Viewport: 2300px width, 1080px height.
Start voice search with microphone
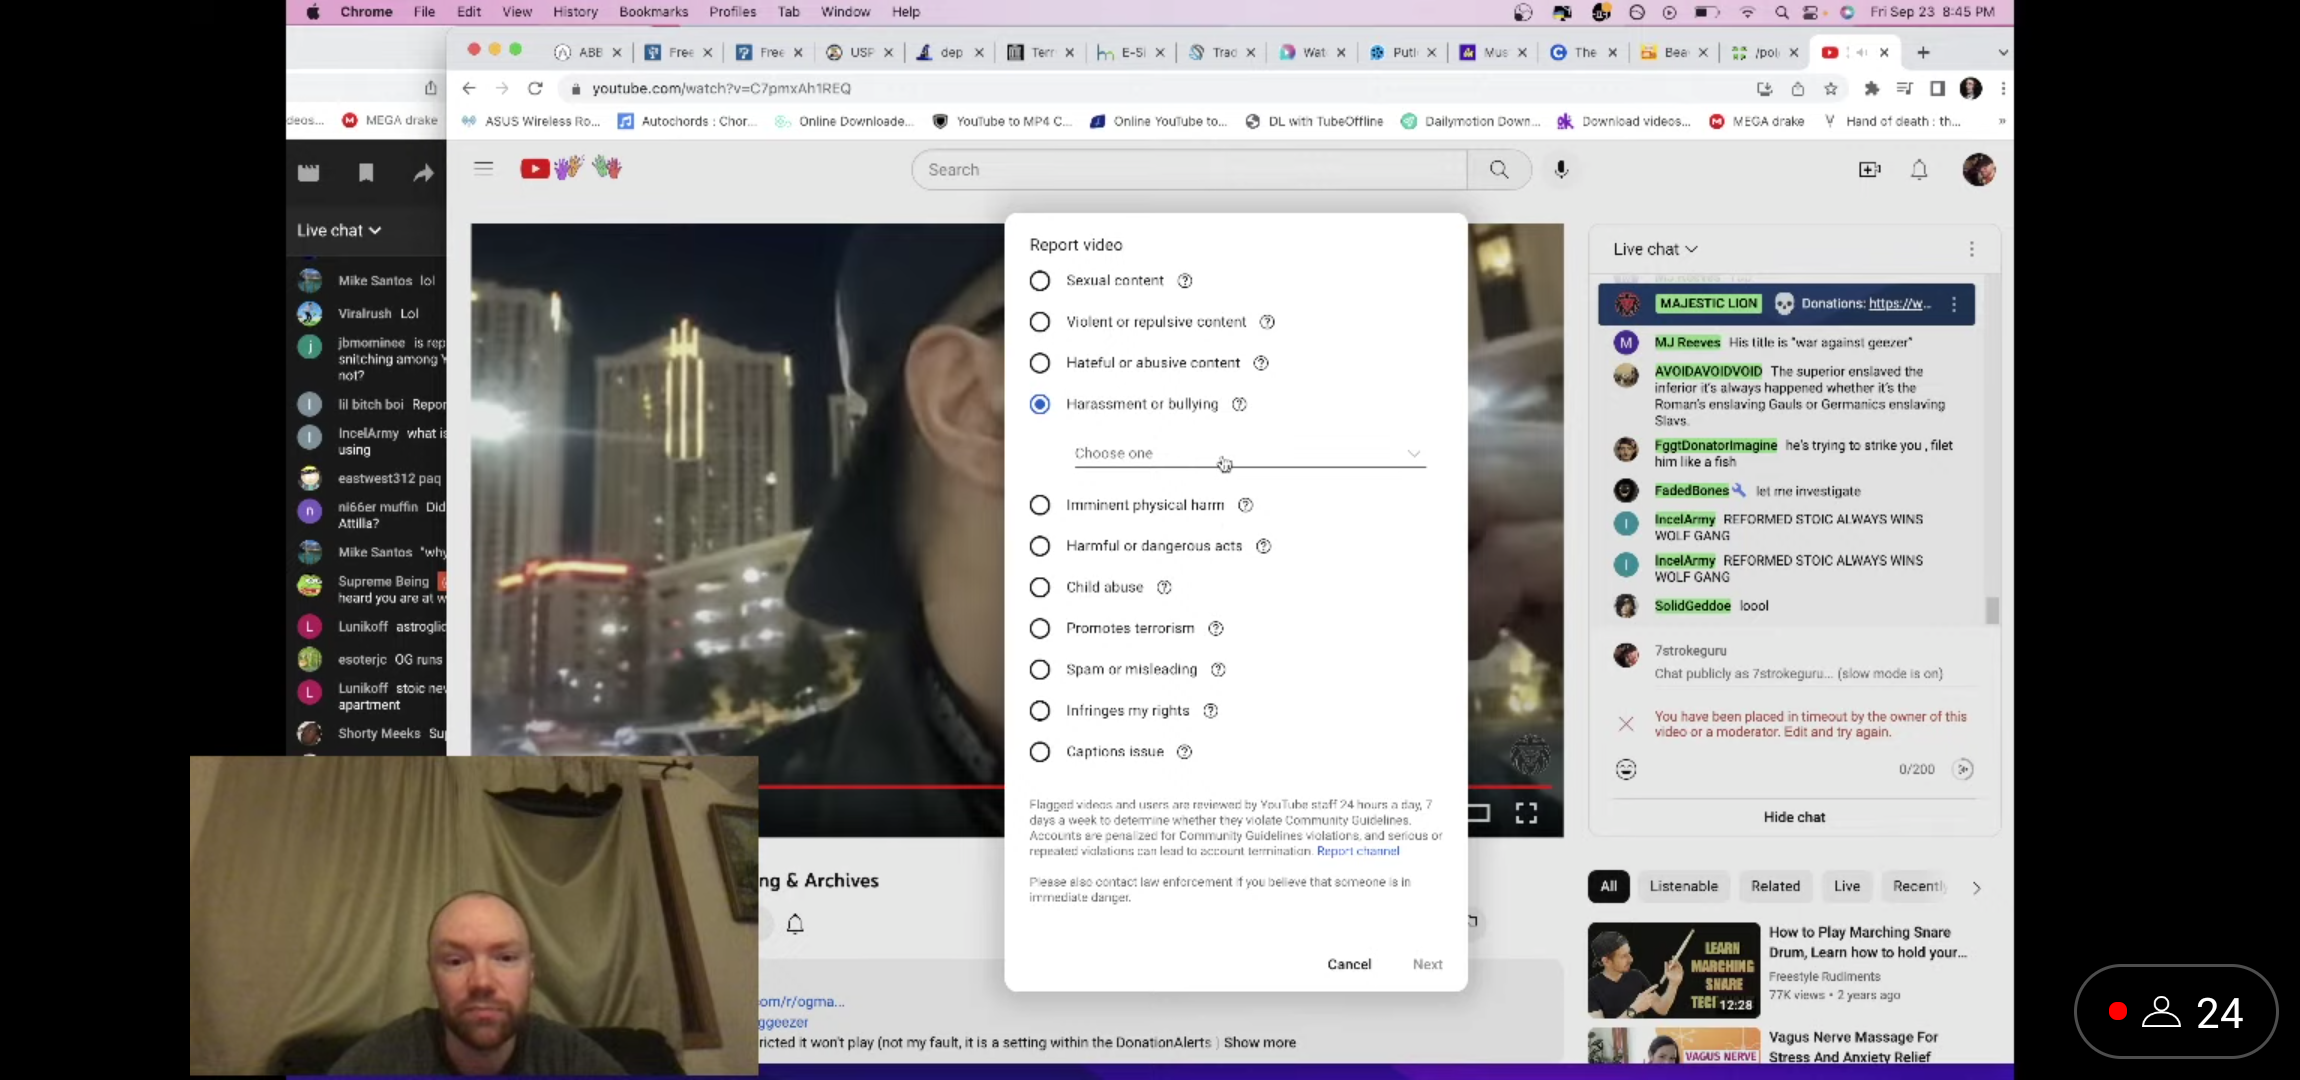[1561, 170]
